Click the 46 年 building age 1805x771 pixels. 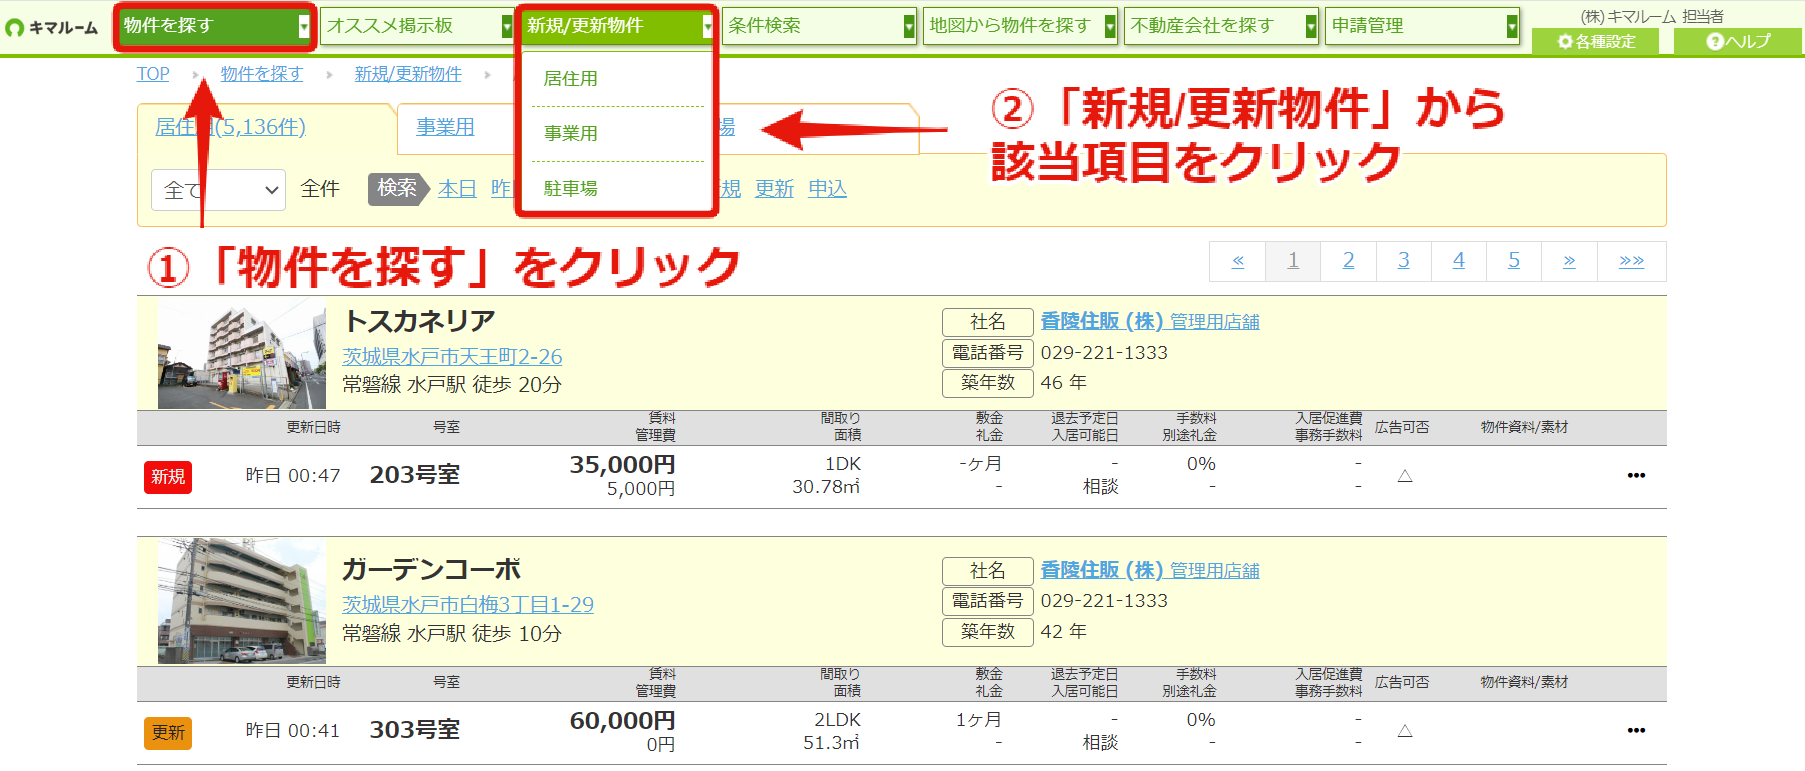[x=1063, y=383]
